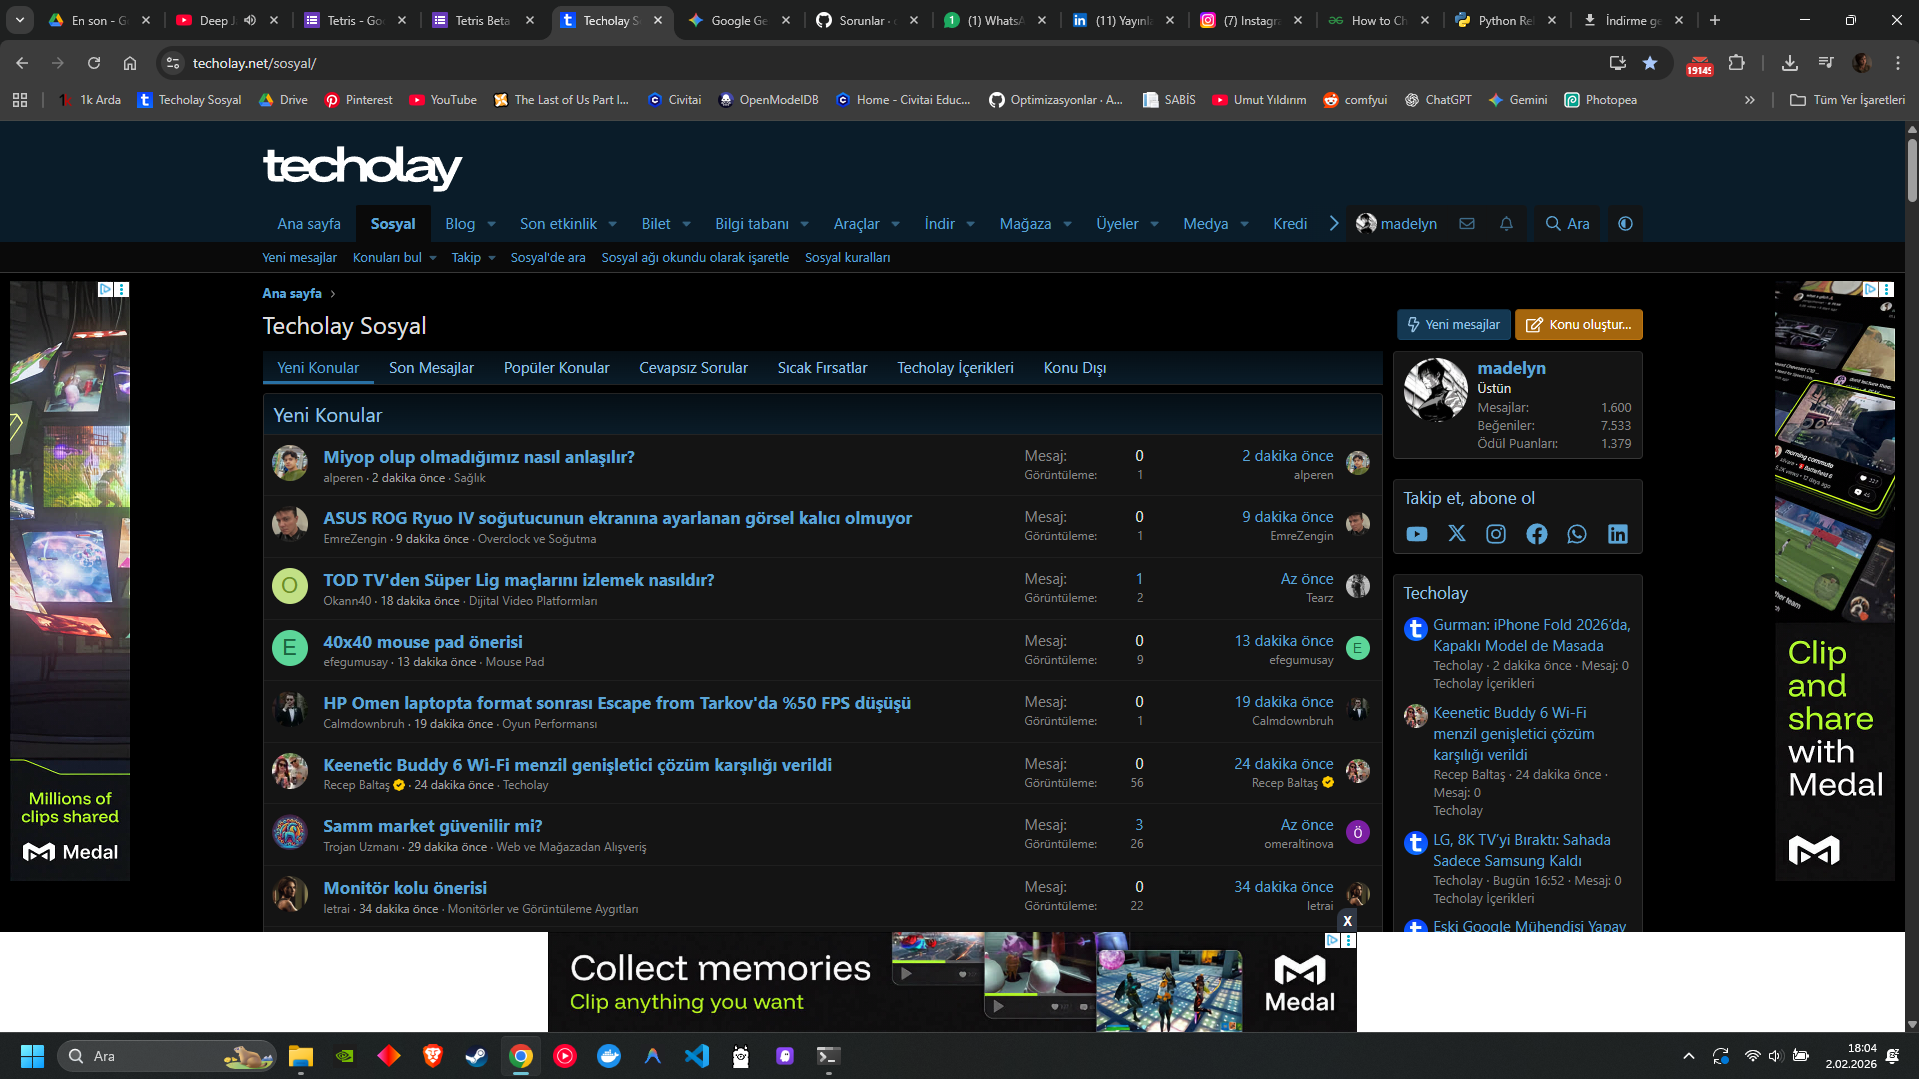
Task: Click the Windows Start button
Action: [x=32, y=1056]
